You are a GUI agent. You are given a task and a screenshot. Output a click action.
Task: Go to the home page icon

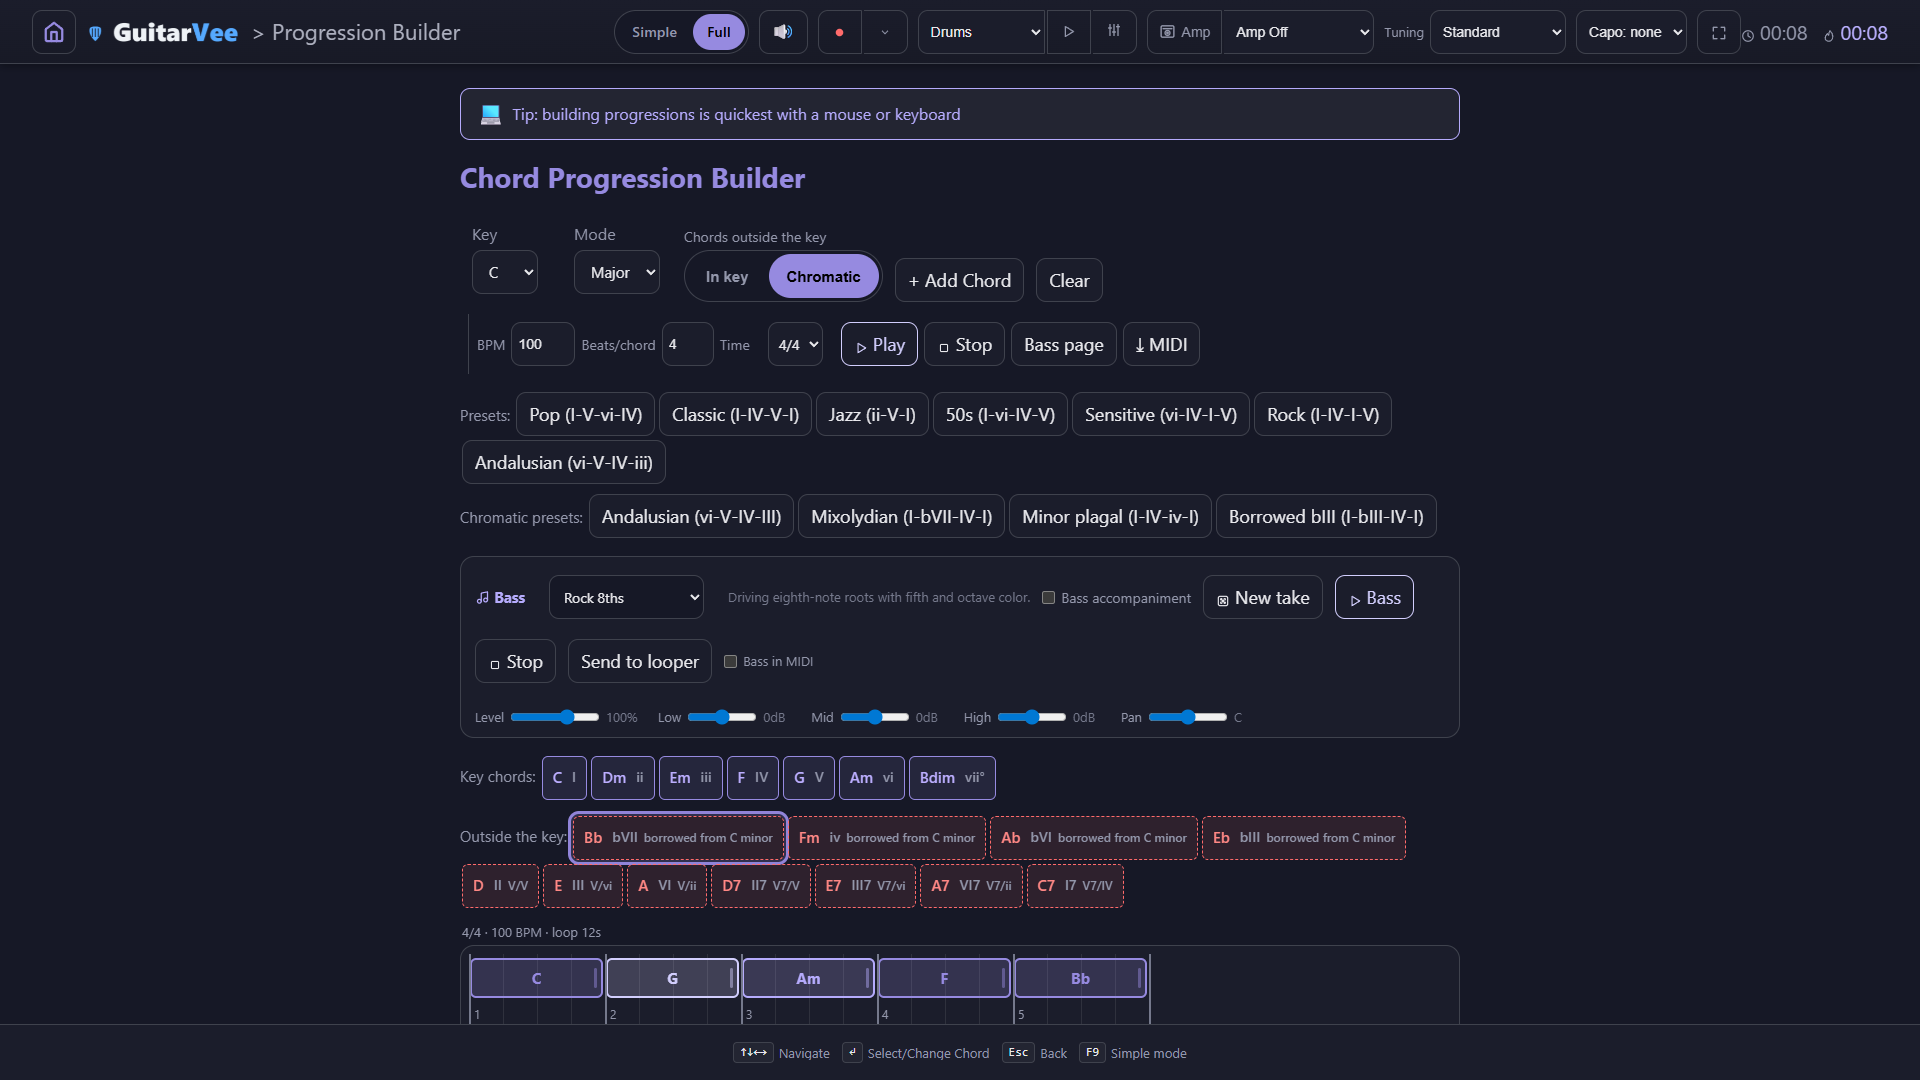click(x=54, y=32)
